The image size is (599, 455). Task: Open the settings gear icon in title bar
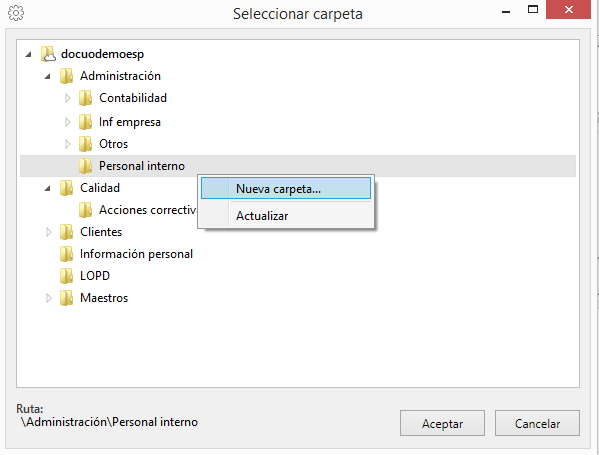[16, 13]
